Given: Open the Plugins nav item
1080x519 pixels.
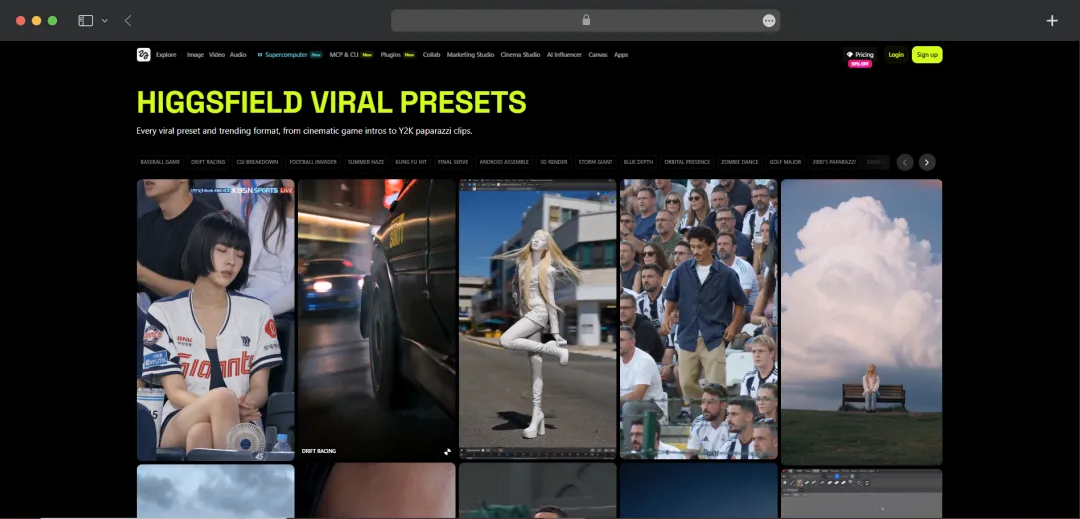Looking at the screenshot, I should pos(398,54).
